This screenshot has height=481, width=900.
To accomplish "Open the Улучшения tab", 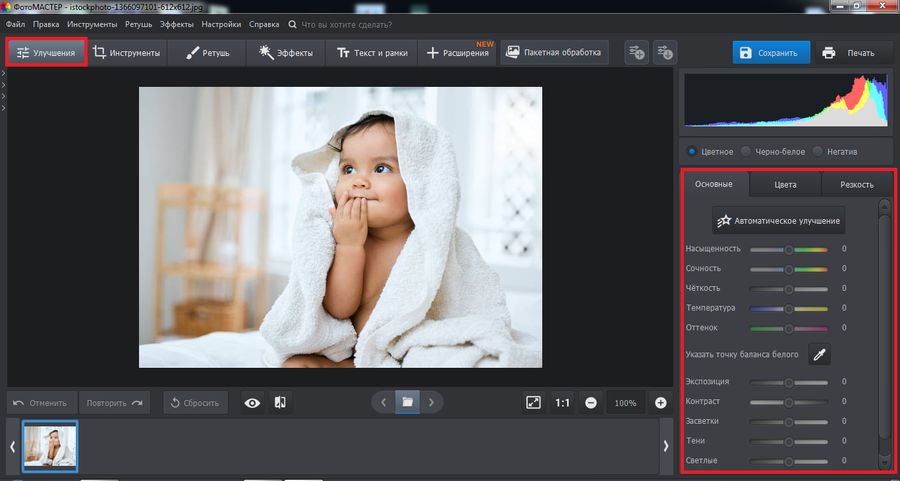I will click(46, 52).
